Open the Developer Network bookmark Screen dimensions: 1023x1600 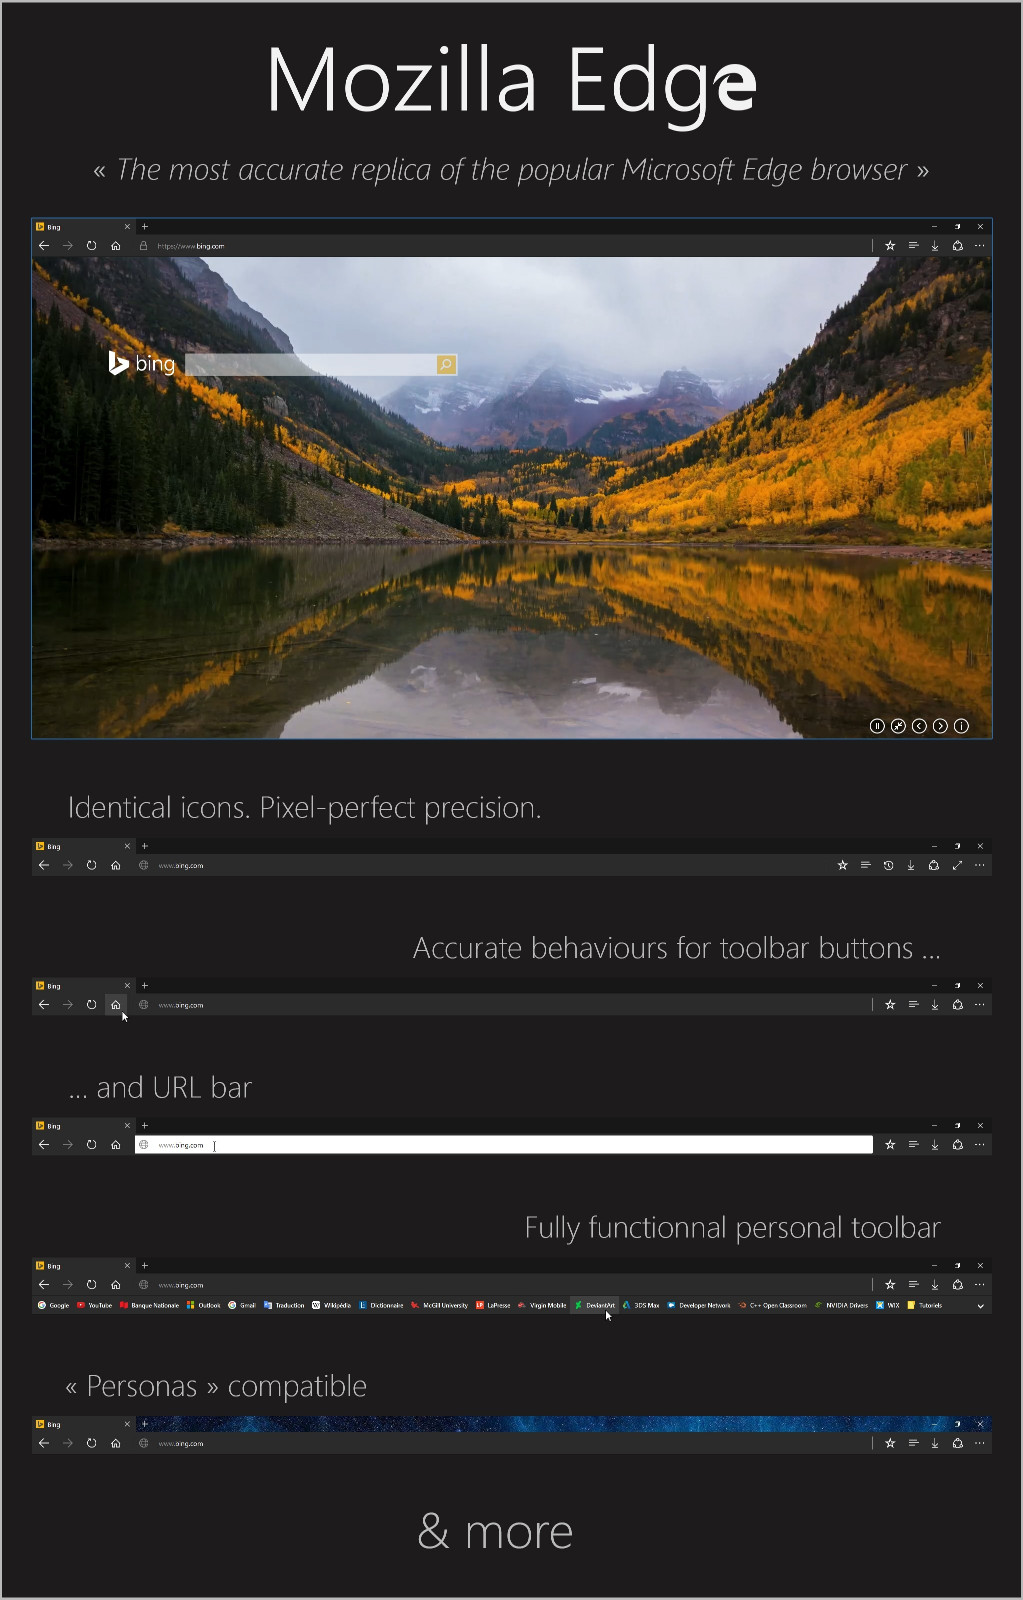click(698, 1305)
